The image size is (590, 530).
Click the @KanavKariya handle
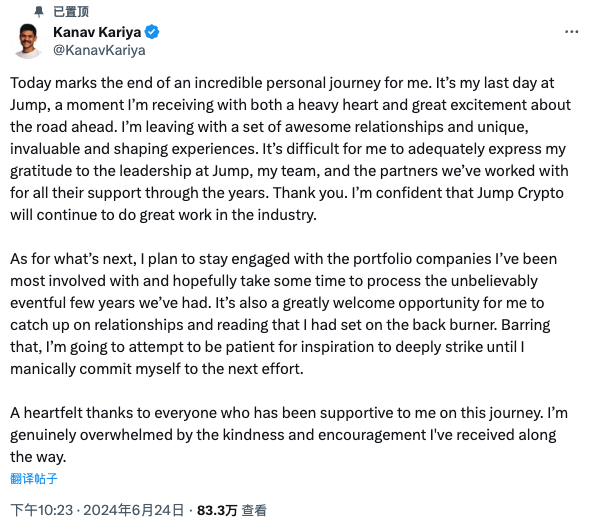point(99,50)
